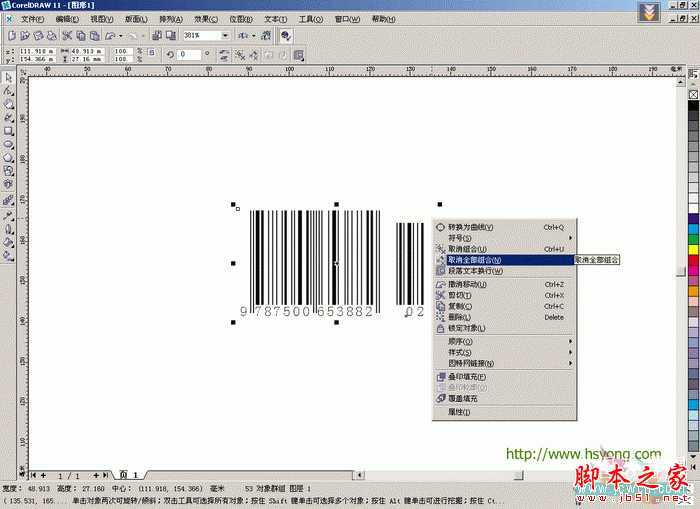Toggle the proportional scale lock button
This screenshot has width=700, height=509.
(x=151, y=52)
